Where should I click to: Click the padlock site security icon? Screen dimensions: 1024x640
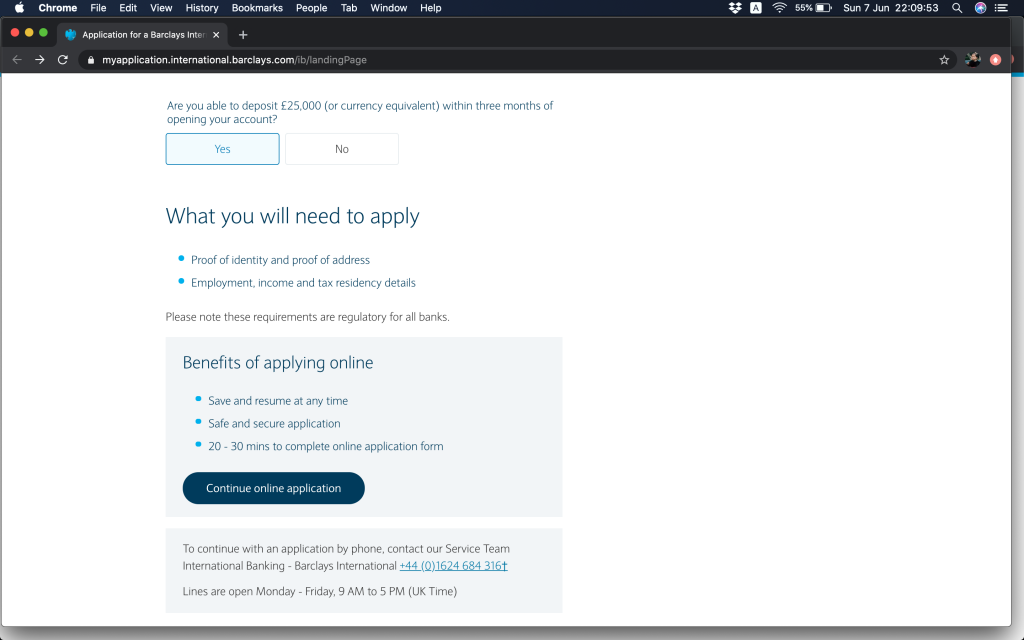90,60
